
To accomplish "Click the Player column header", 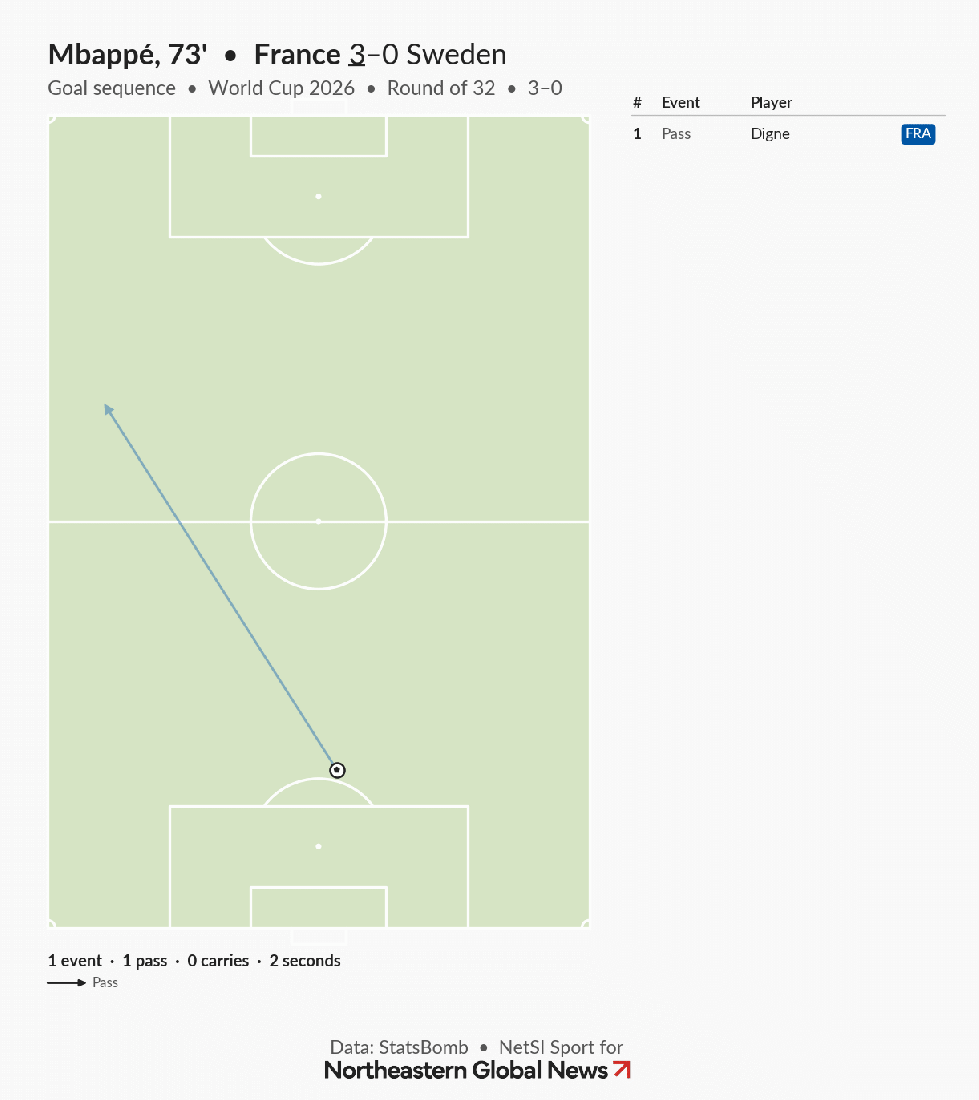I will (771, 103).
